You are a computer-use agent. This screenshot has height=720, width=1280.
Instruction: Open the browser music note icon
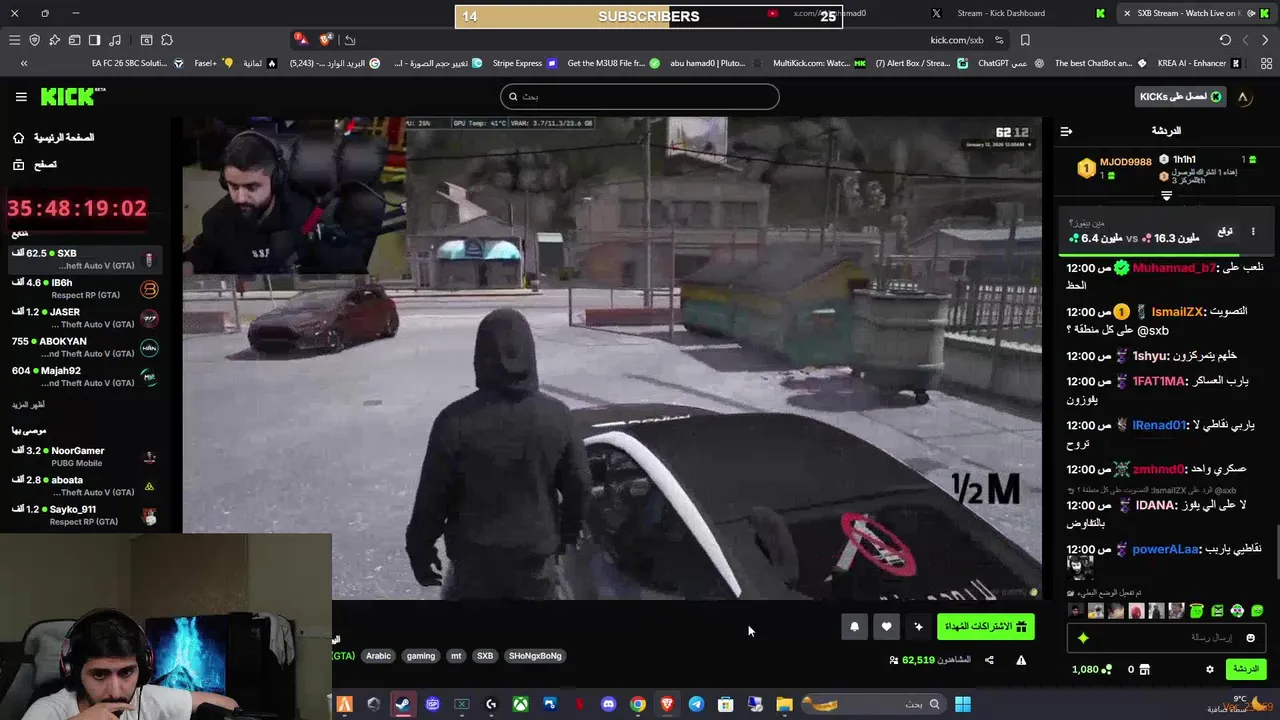coord(115,40)
